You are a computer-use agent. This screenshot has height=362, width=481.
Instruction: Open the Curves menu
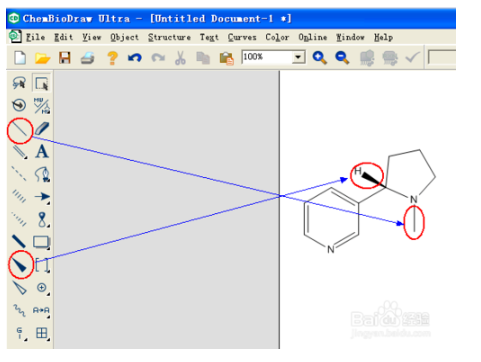pyautogui.click(x=242, y=37)
